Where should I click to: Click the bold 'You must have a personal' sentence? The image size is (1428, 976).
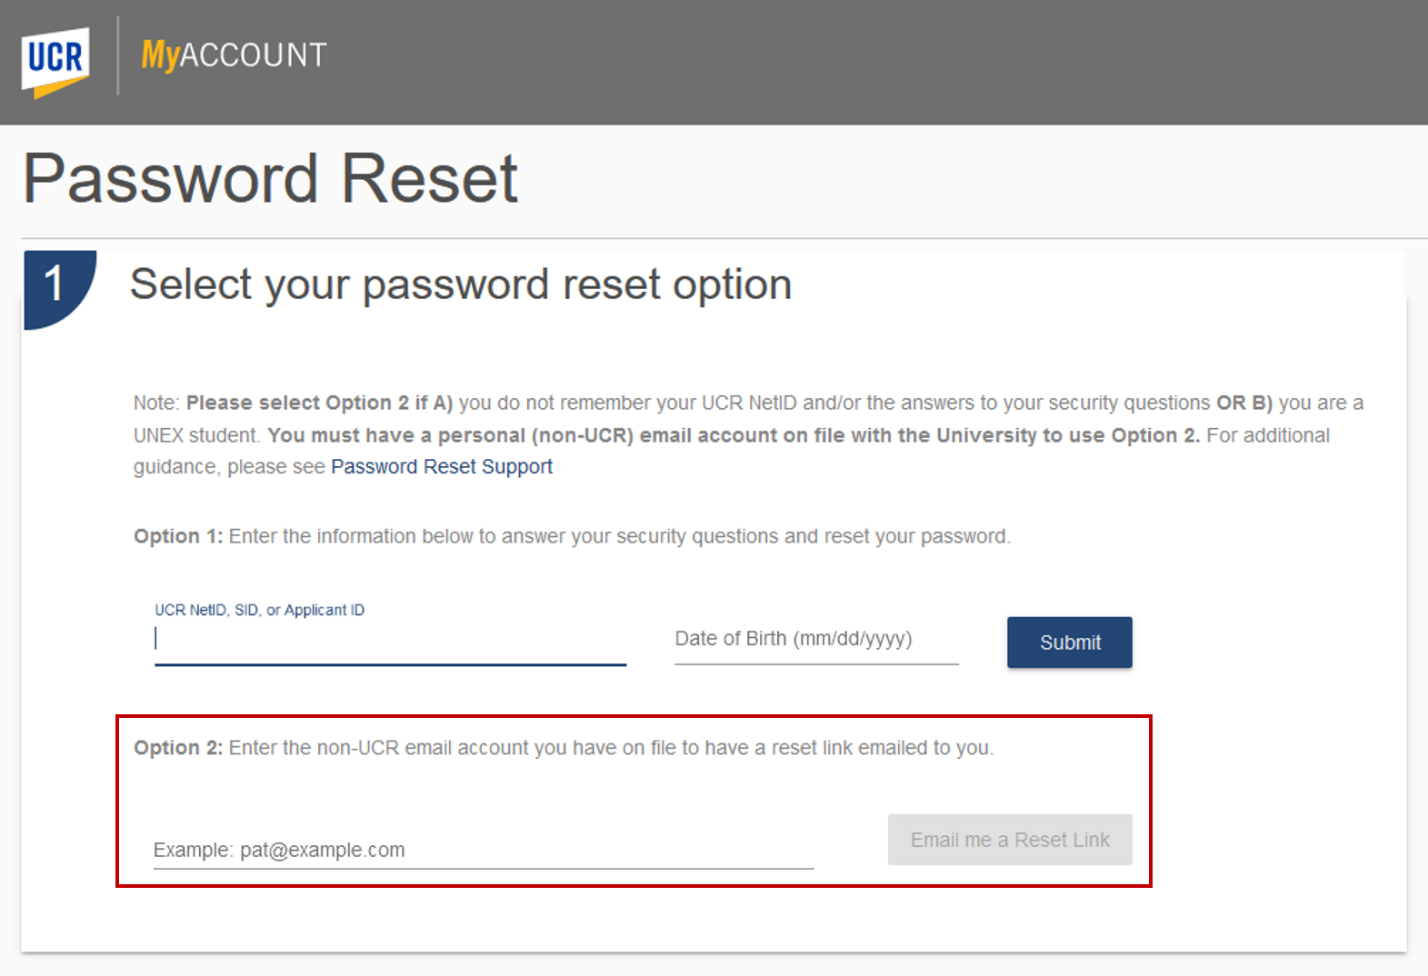(x=733, y=436)
